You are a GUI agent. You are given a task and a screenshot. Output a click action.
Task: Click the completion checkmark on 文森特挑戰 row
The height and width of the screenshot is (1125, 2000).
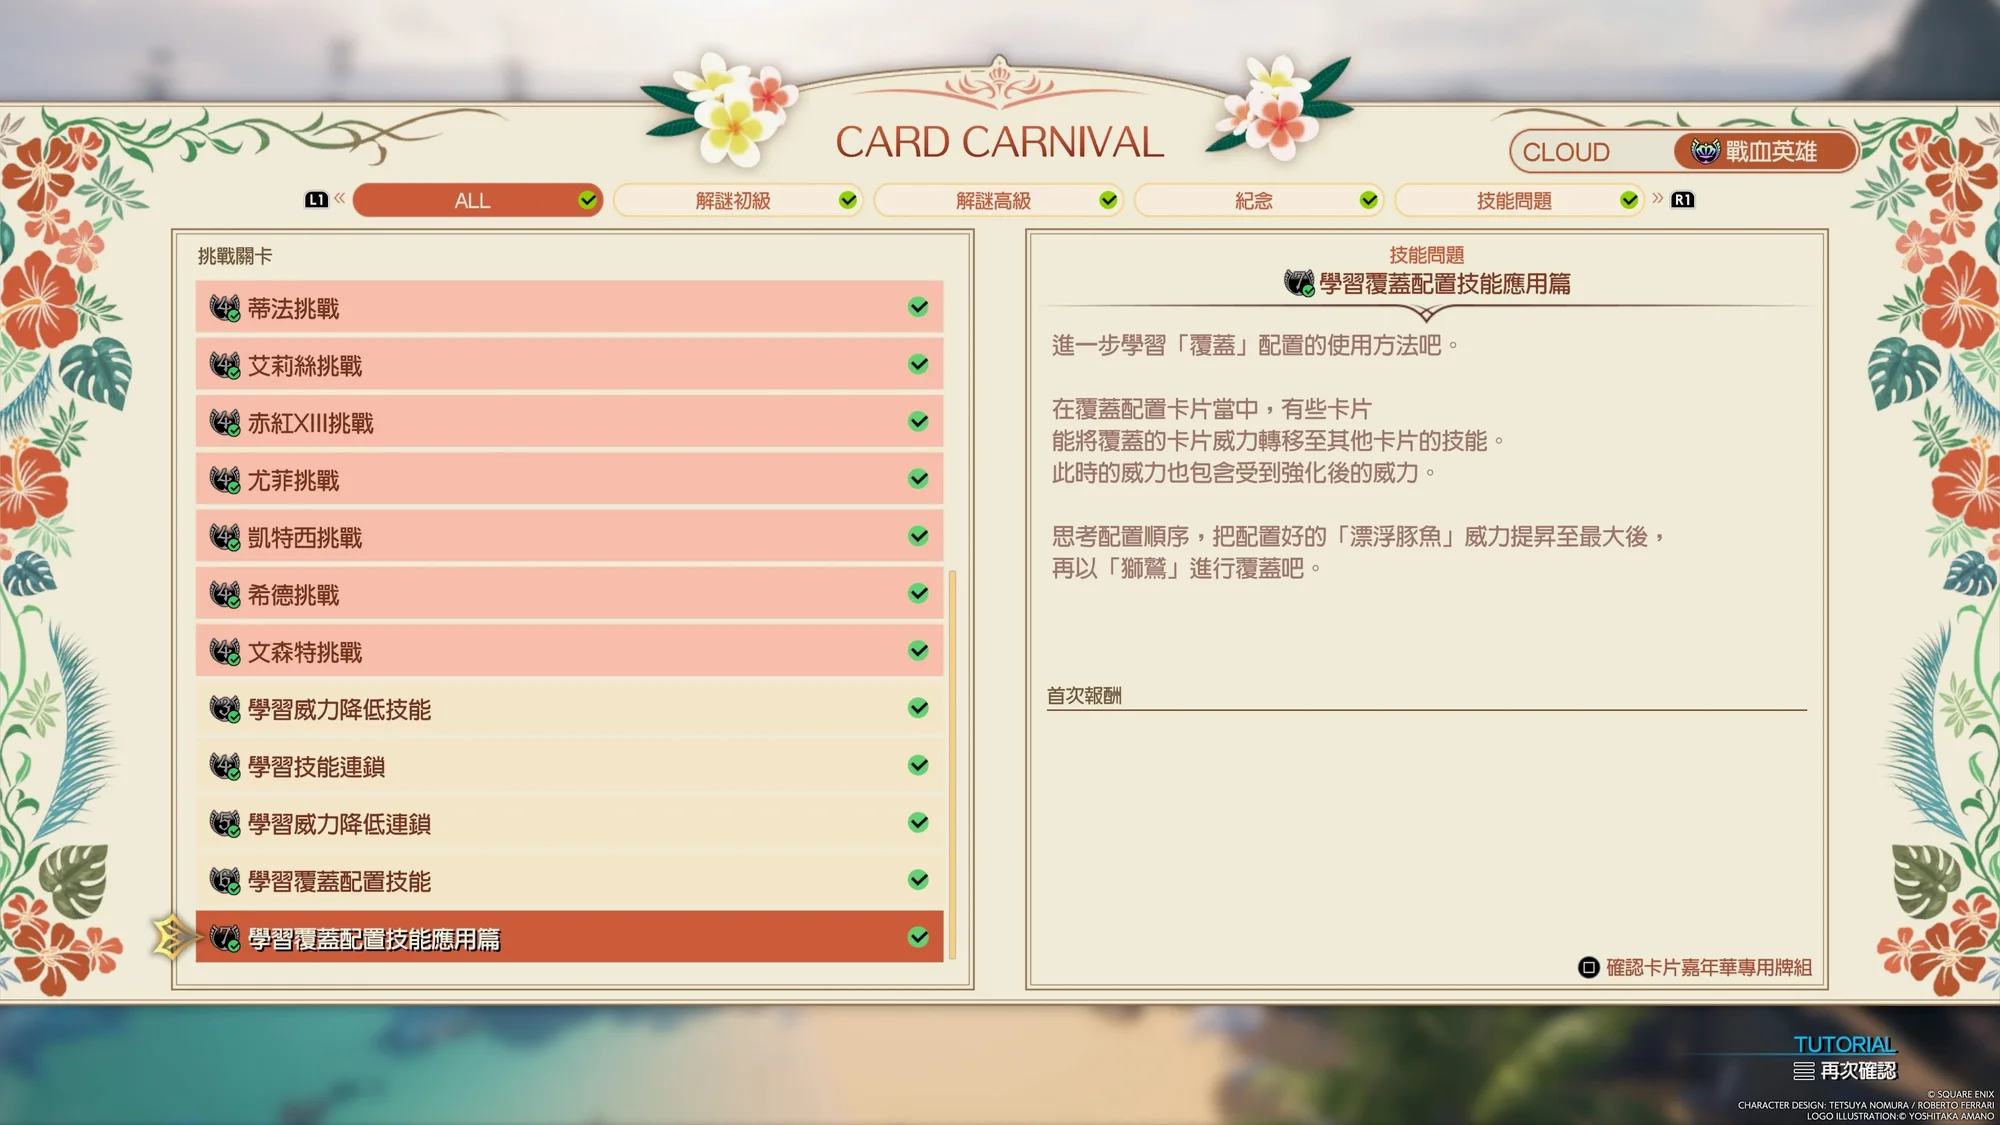point(918,650)
